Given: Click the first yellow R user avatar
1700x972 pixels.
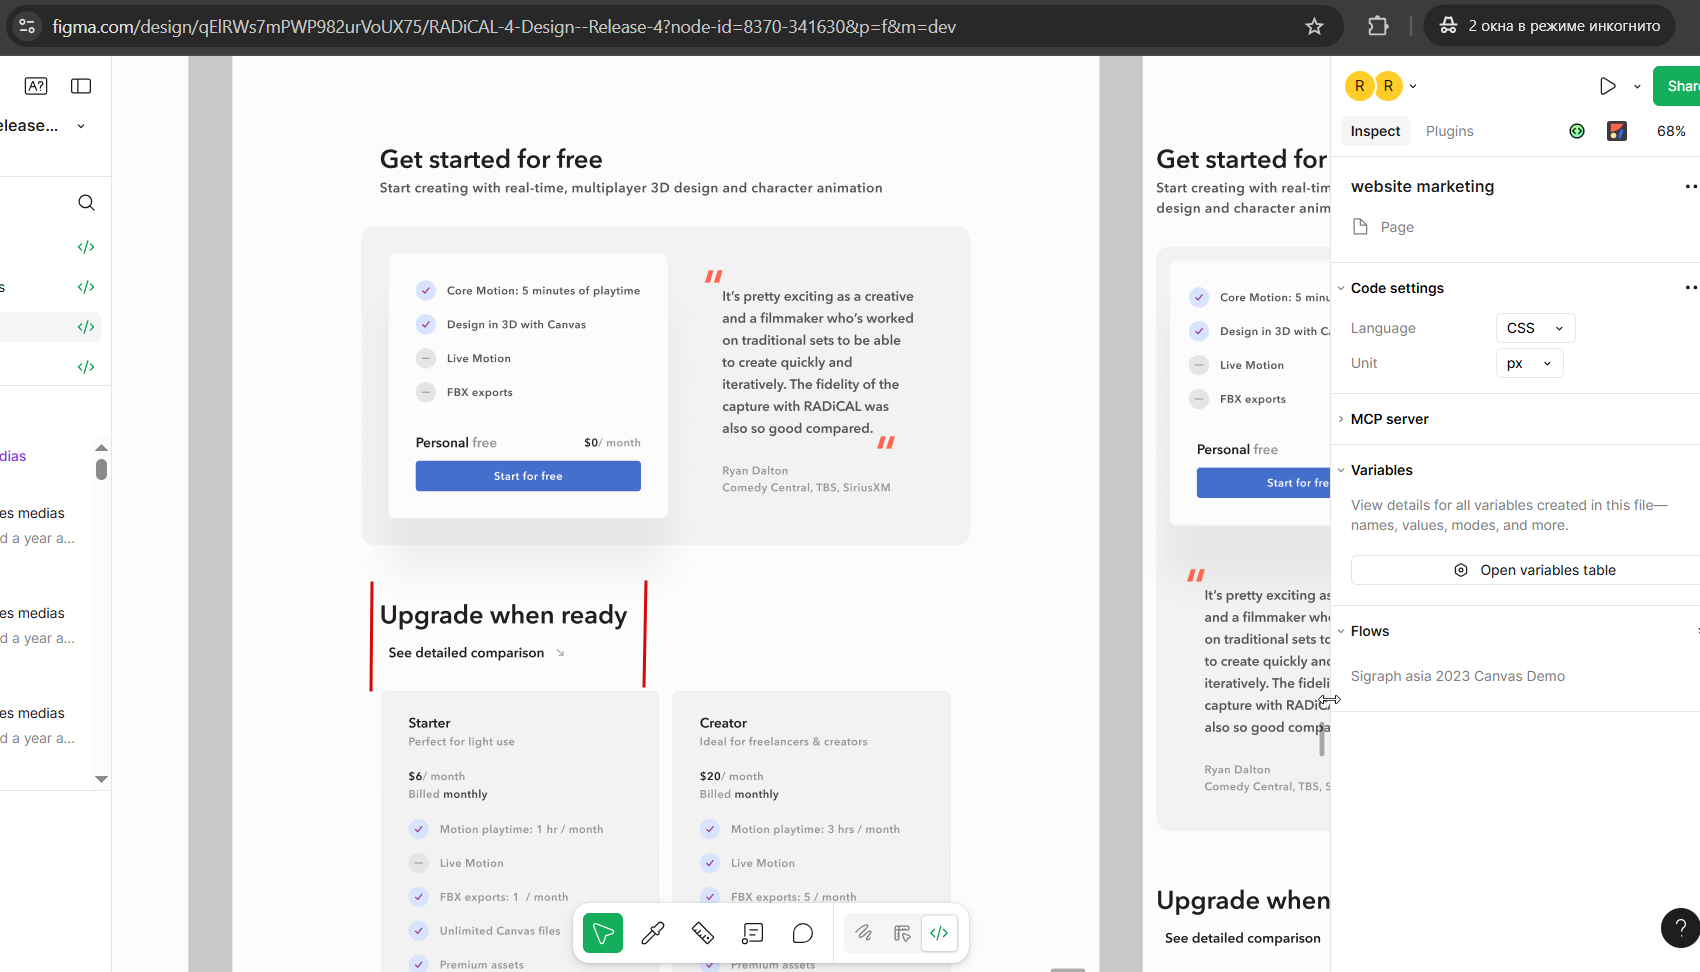Looking at the screenshot, I should 1359,86.
